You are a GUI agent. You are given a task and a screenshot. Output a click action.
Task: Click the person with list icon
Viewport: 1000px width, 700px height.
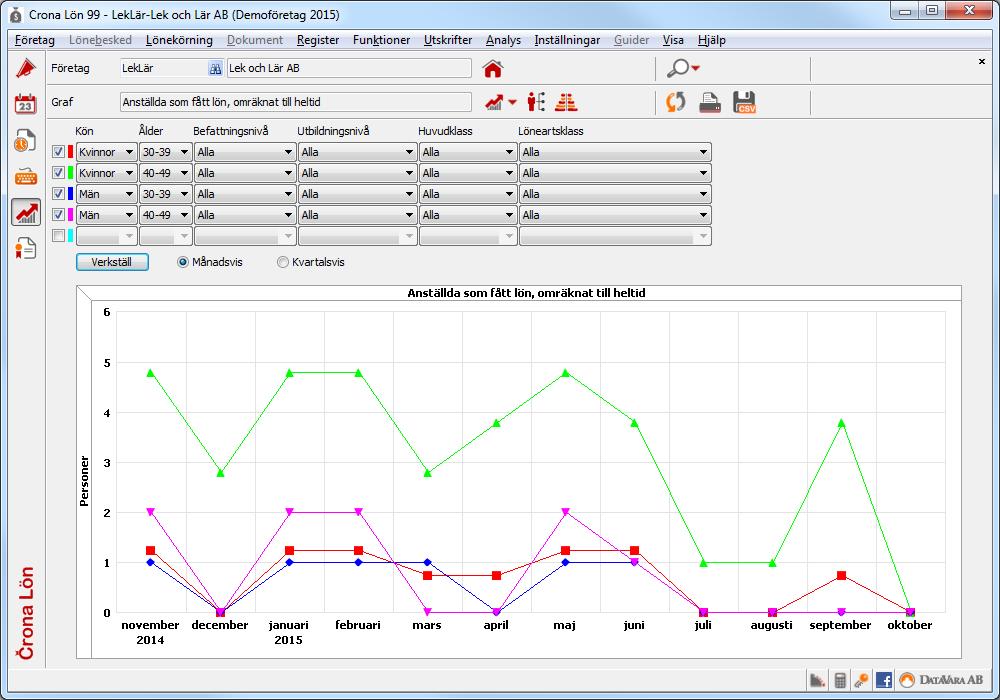[x=536, y=102]
